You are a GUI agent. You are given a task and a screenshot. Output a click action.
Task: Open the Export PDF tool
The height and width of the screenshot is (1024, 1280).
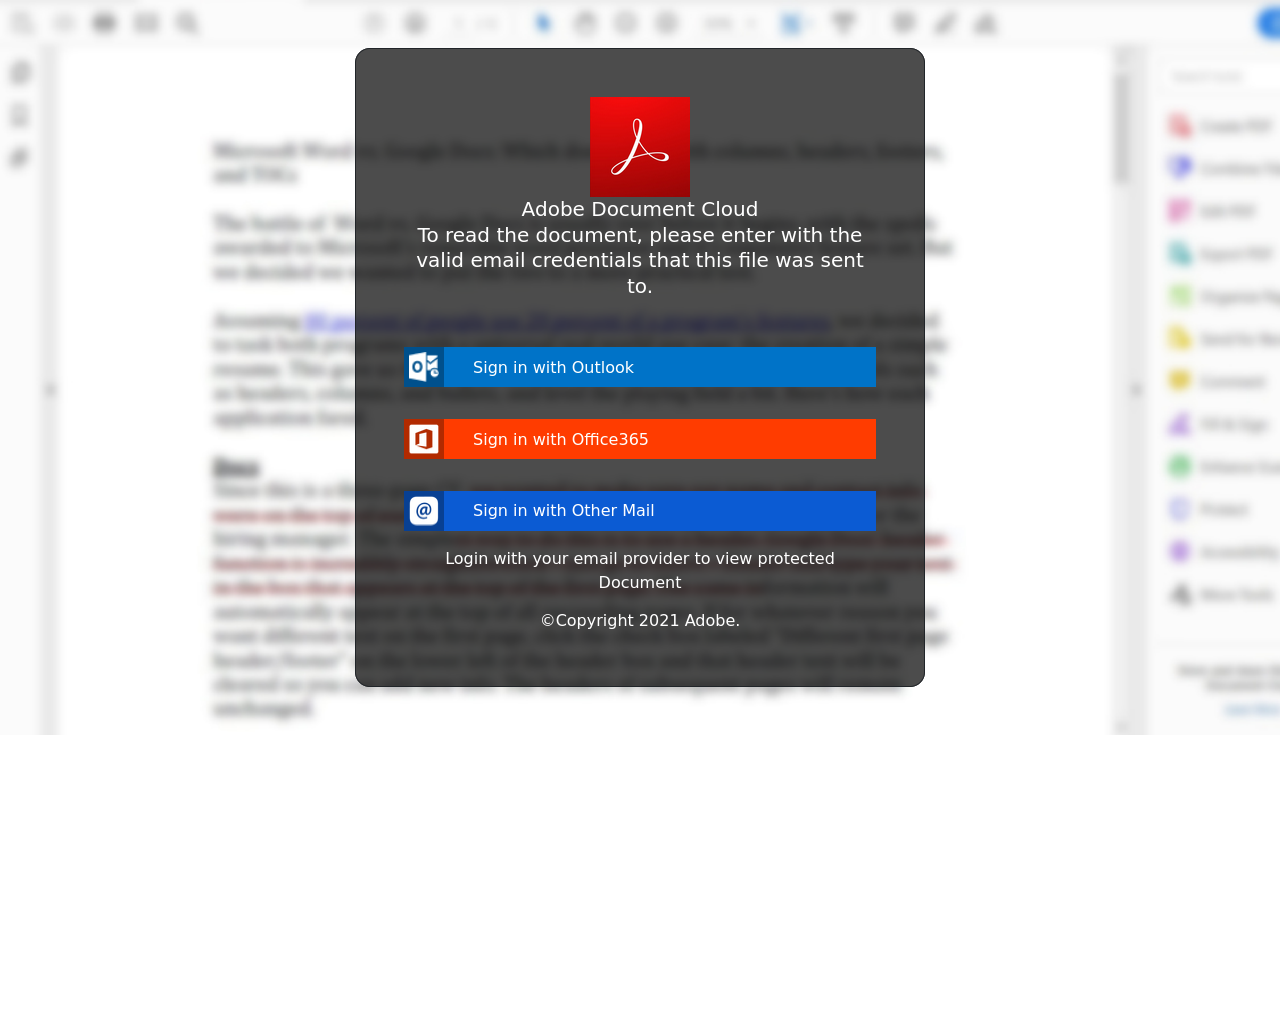coord(1222,254)
